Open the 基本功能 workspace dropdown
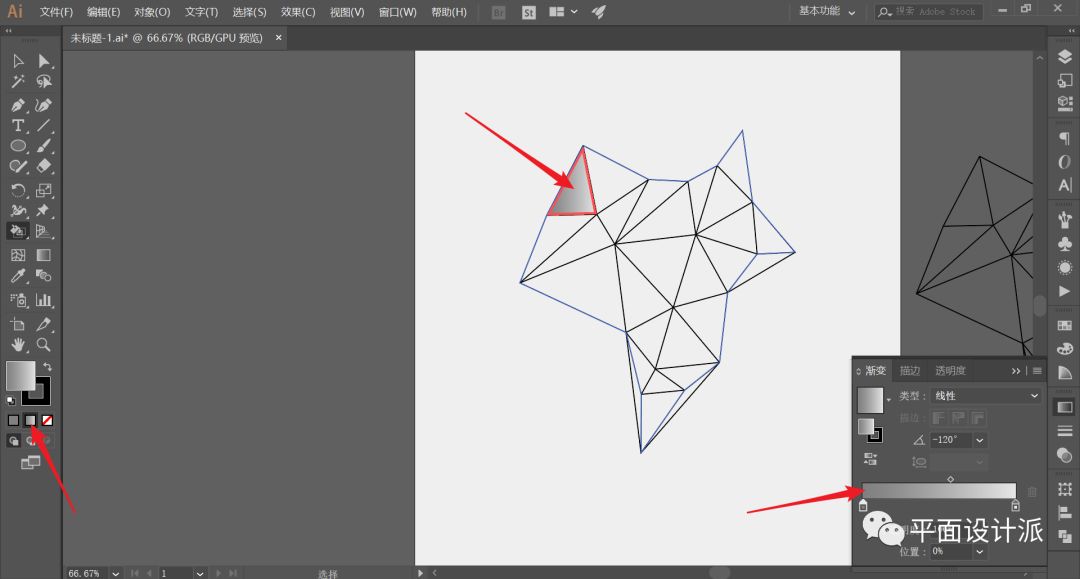 pos(827,12)
